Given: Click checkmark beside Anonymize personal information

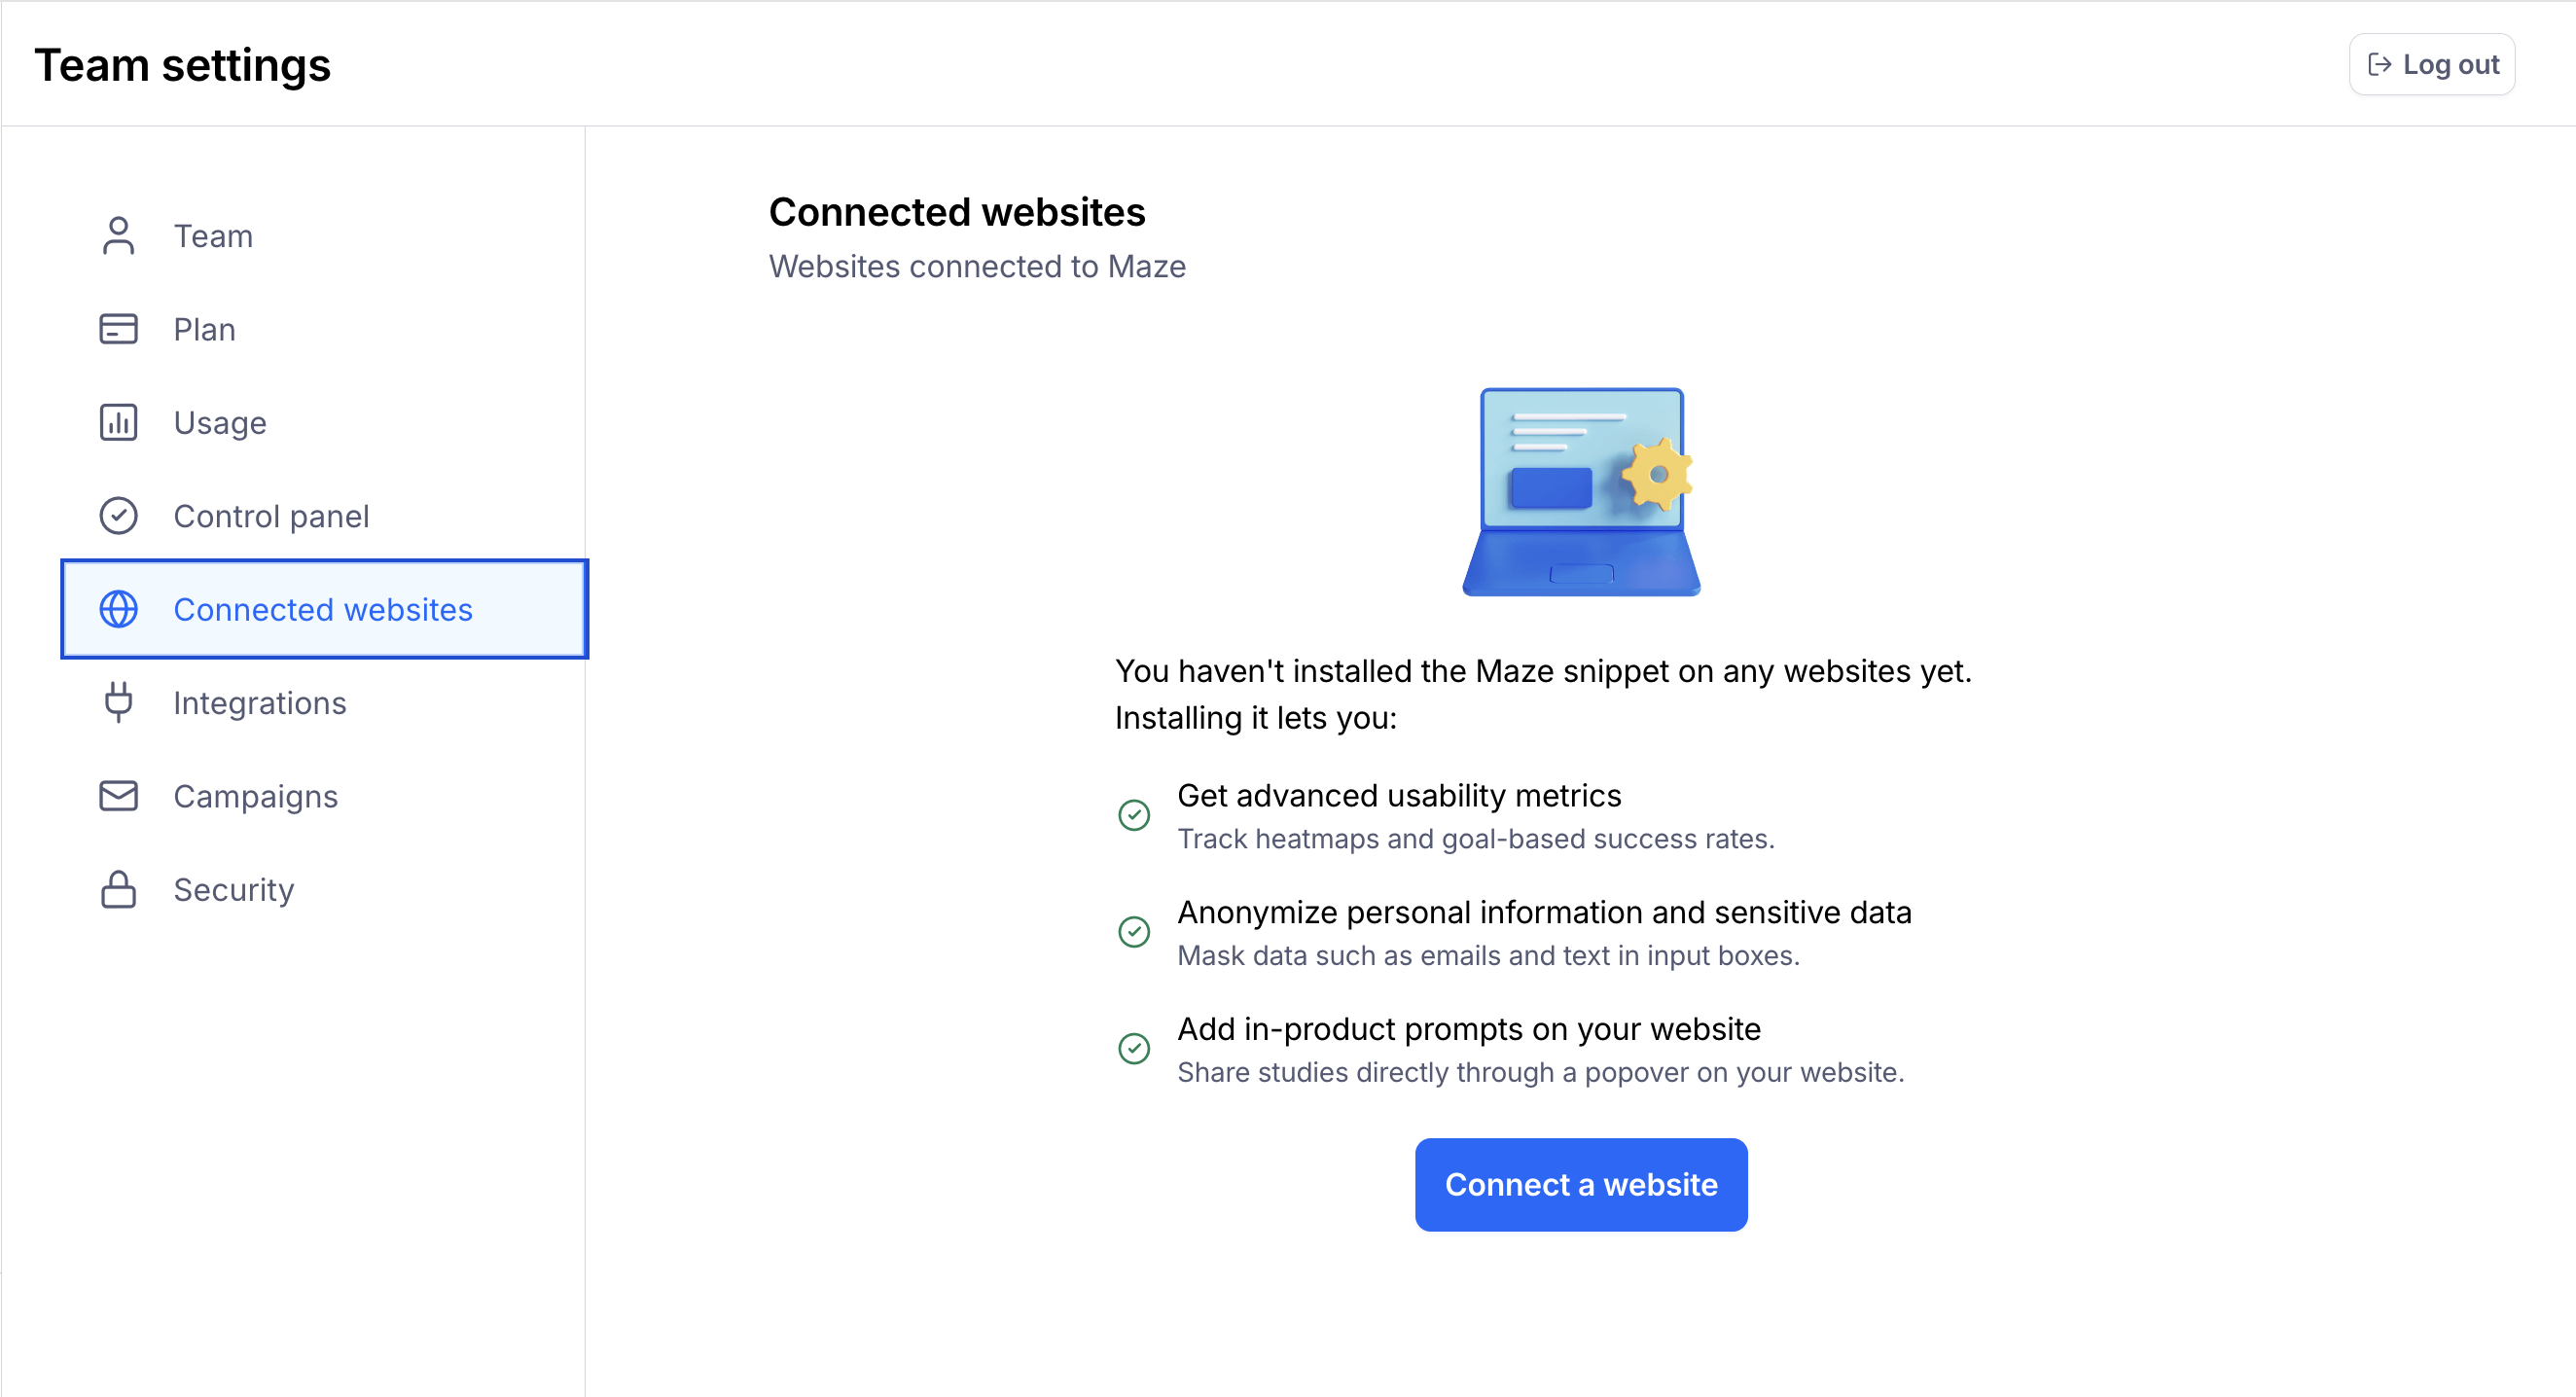Looking at the screenshot, I should point(1133,932).
